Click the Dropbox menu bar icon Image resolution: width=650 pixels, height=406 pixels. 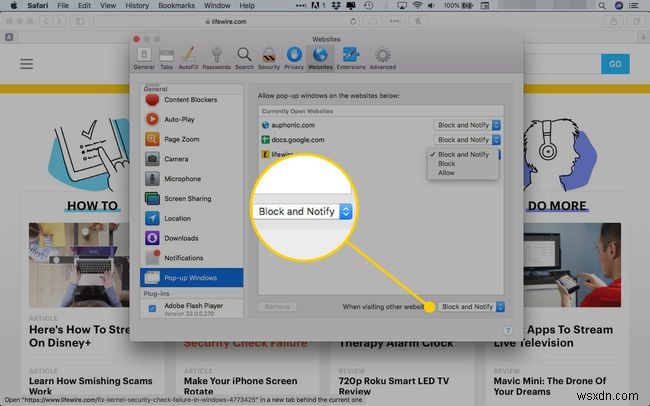pos(336,6)
